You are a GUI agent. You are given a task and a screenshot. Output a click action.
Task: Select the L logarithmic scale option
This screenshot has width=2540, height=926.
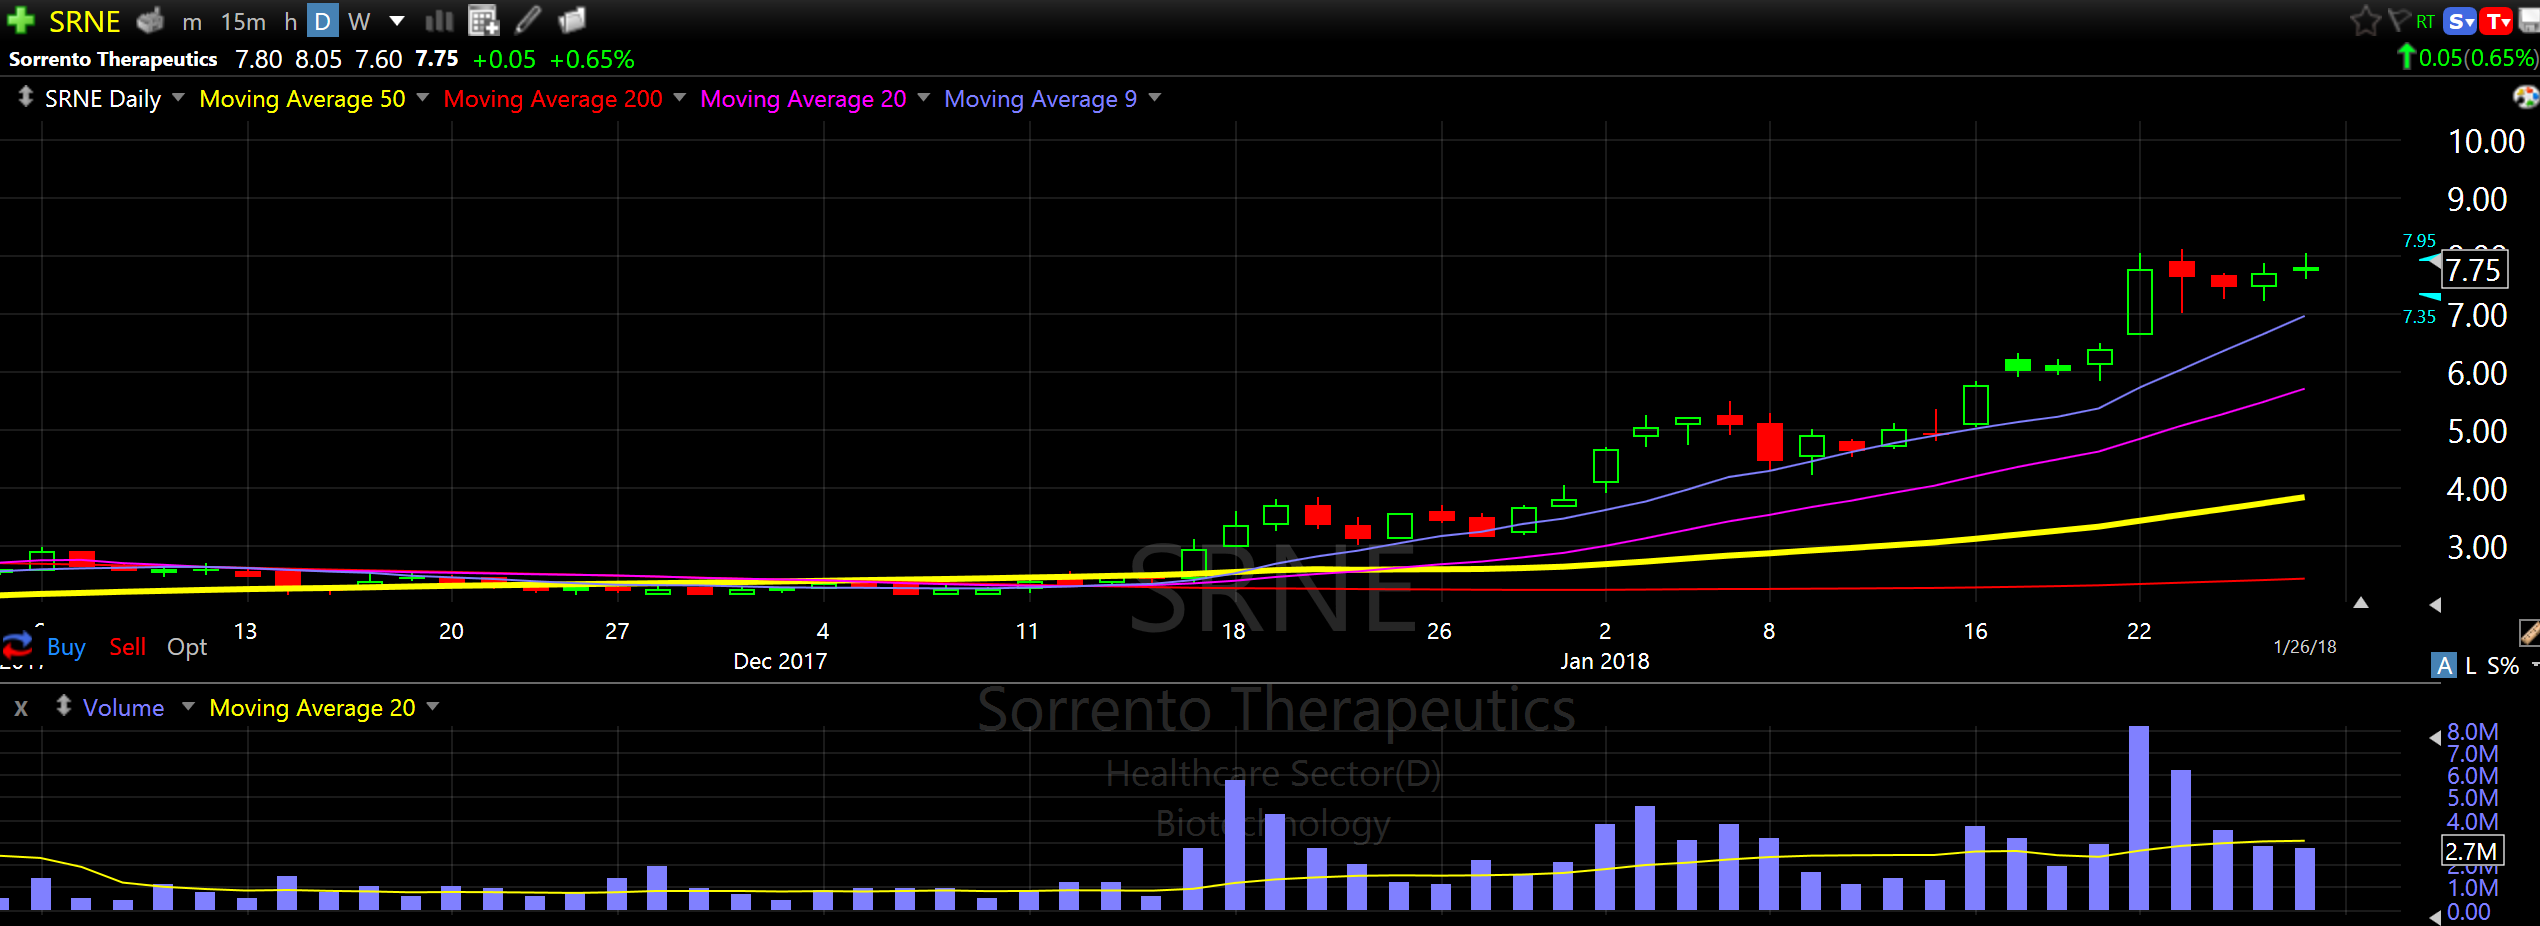point(2470,666)
